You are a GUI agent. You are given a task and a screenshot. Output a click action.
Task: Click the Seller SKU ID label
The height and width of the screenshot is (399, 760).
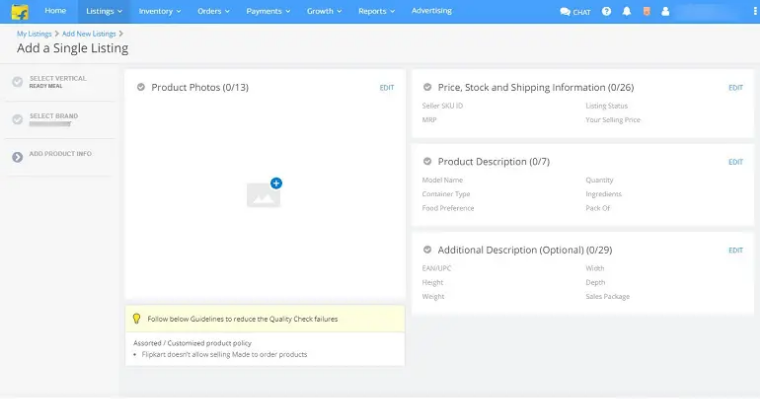(x=442, y=106)
